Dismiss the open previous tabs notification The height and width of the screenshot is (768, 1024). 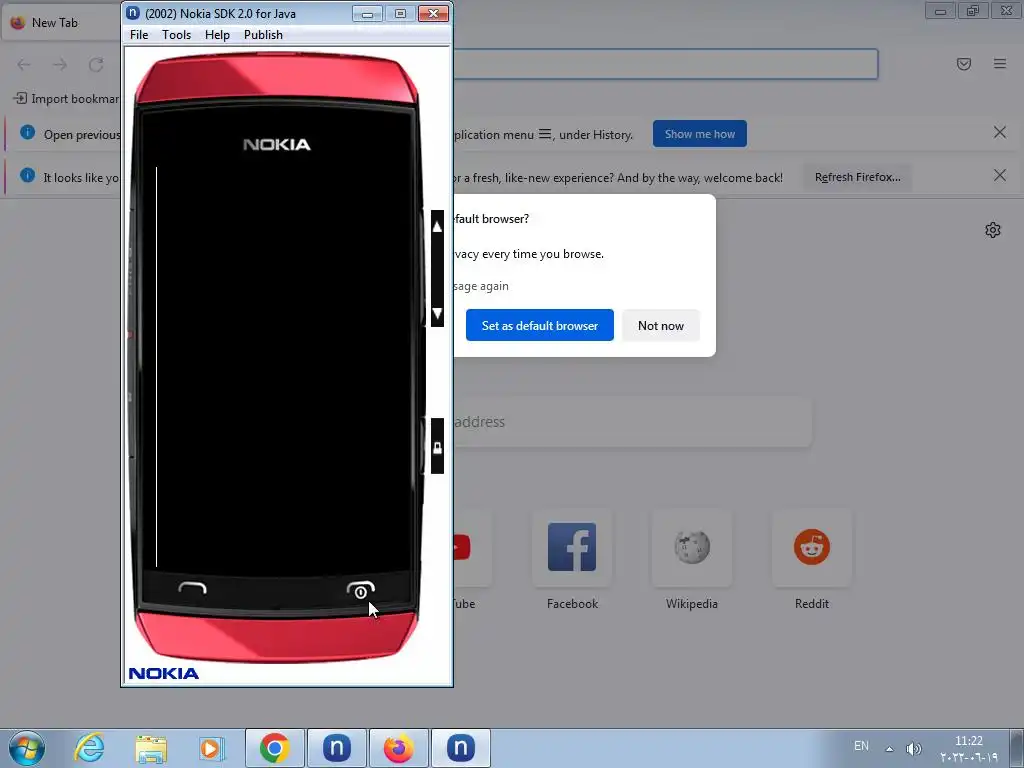click(x=999, y=133)
